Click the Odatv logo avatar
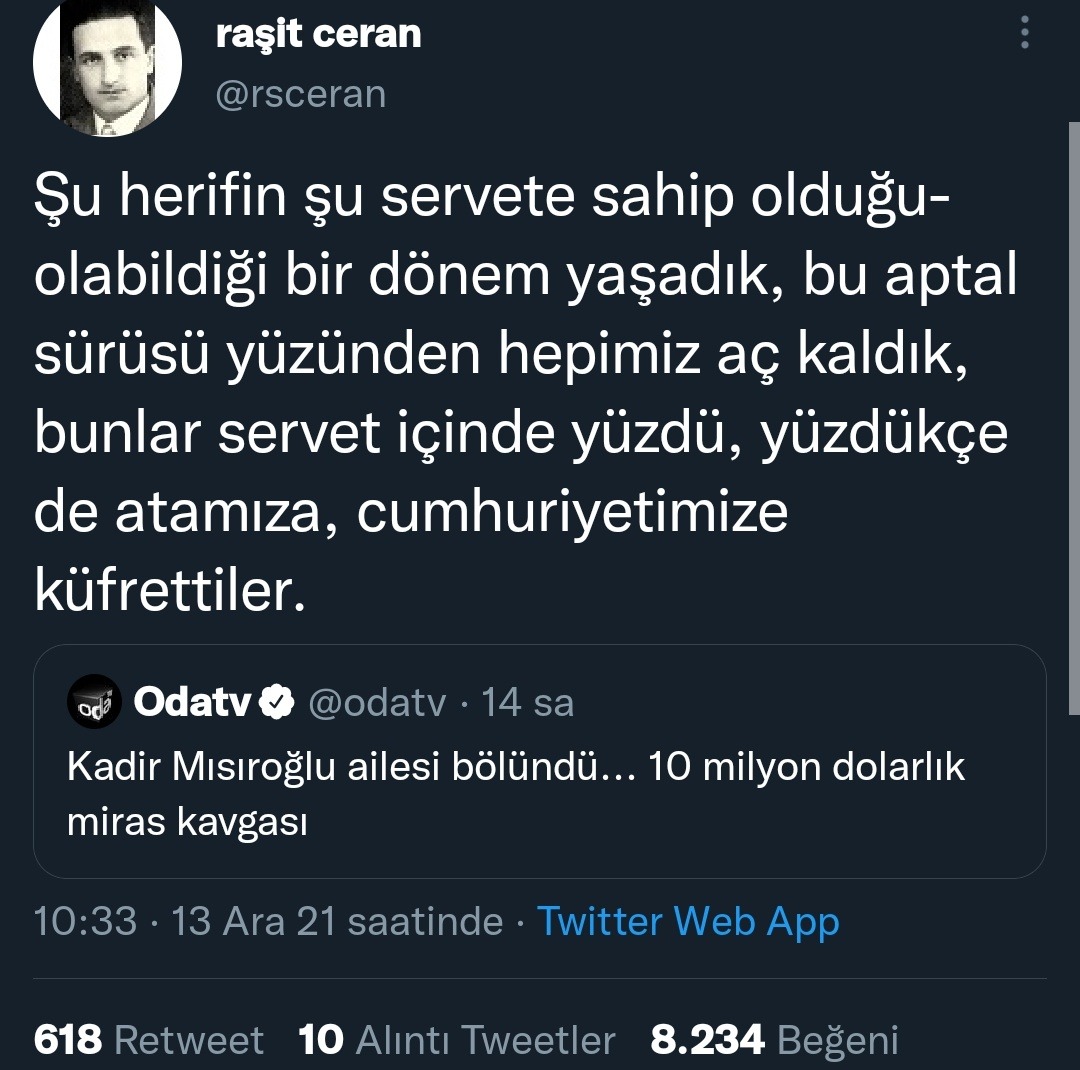 point(93,703)
